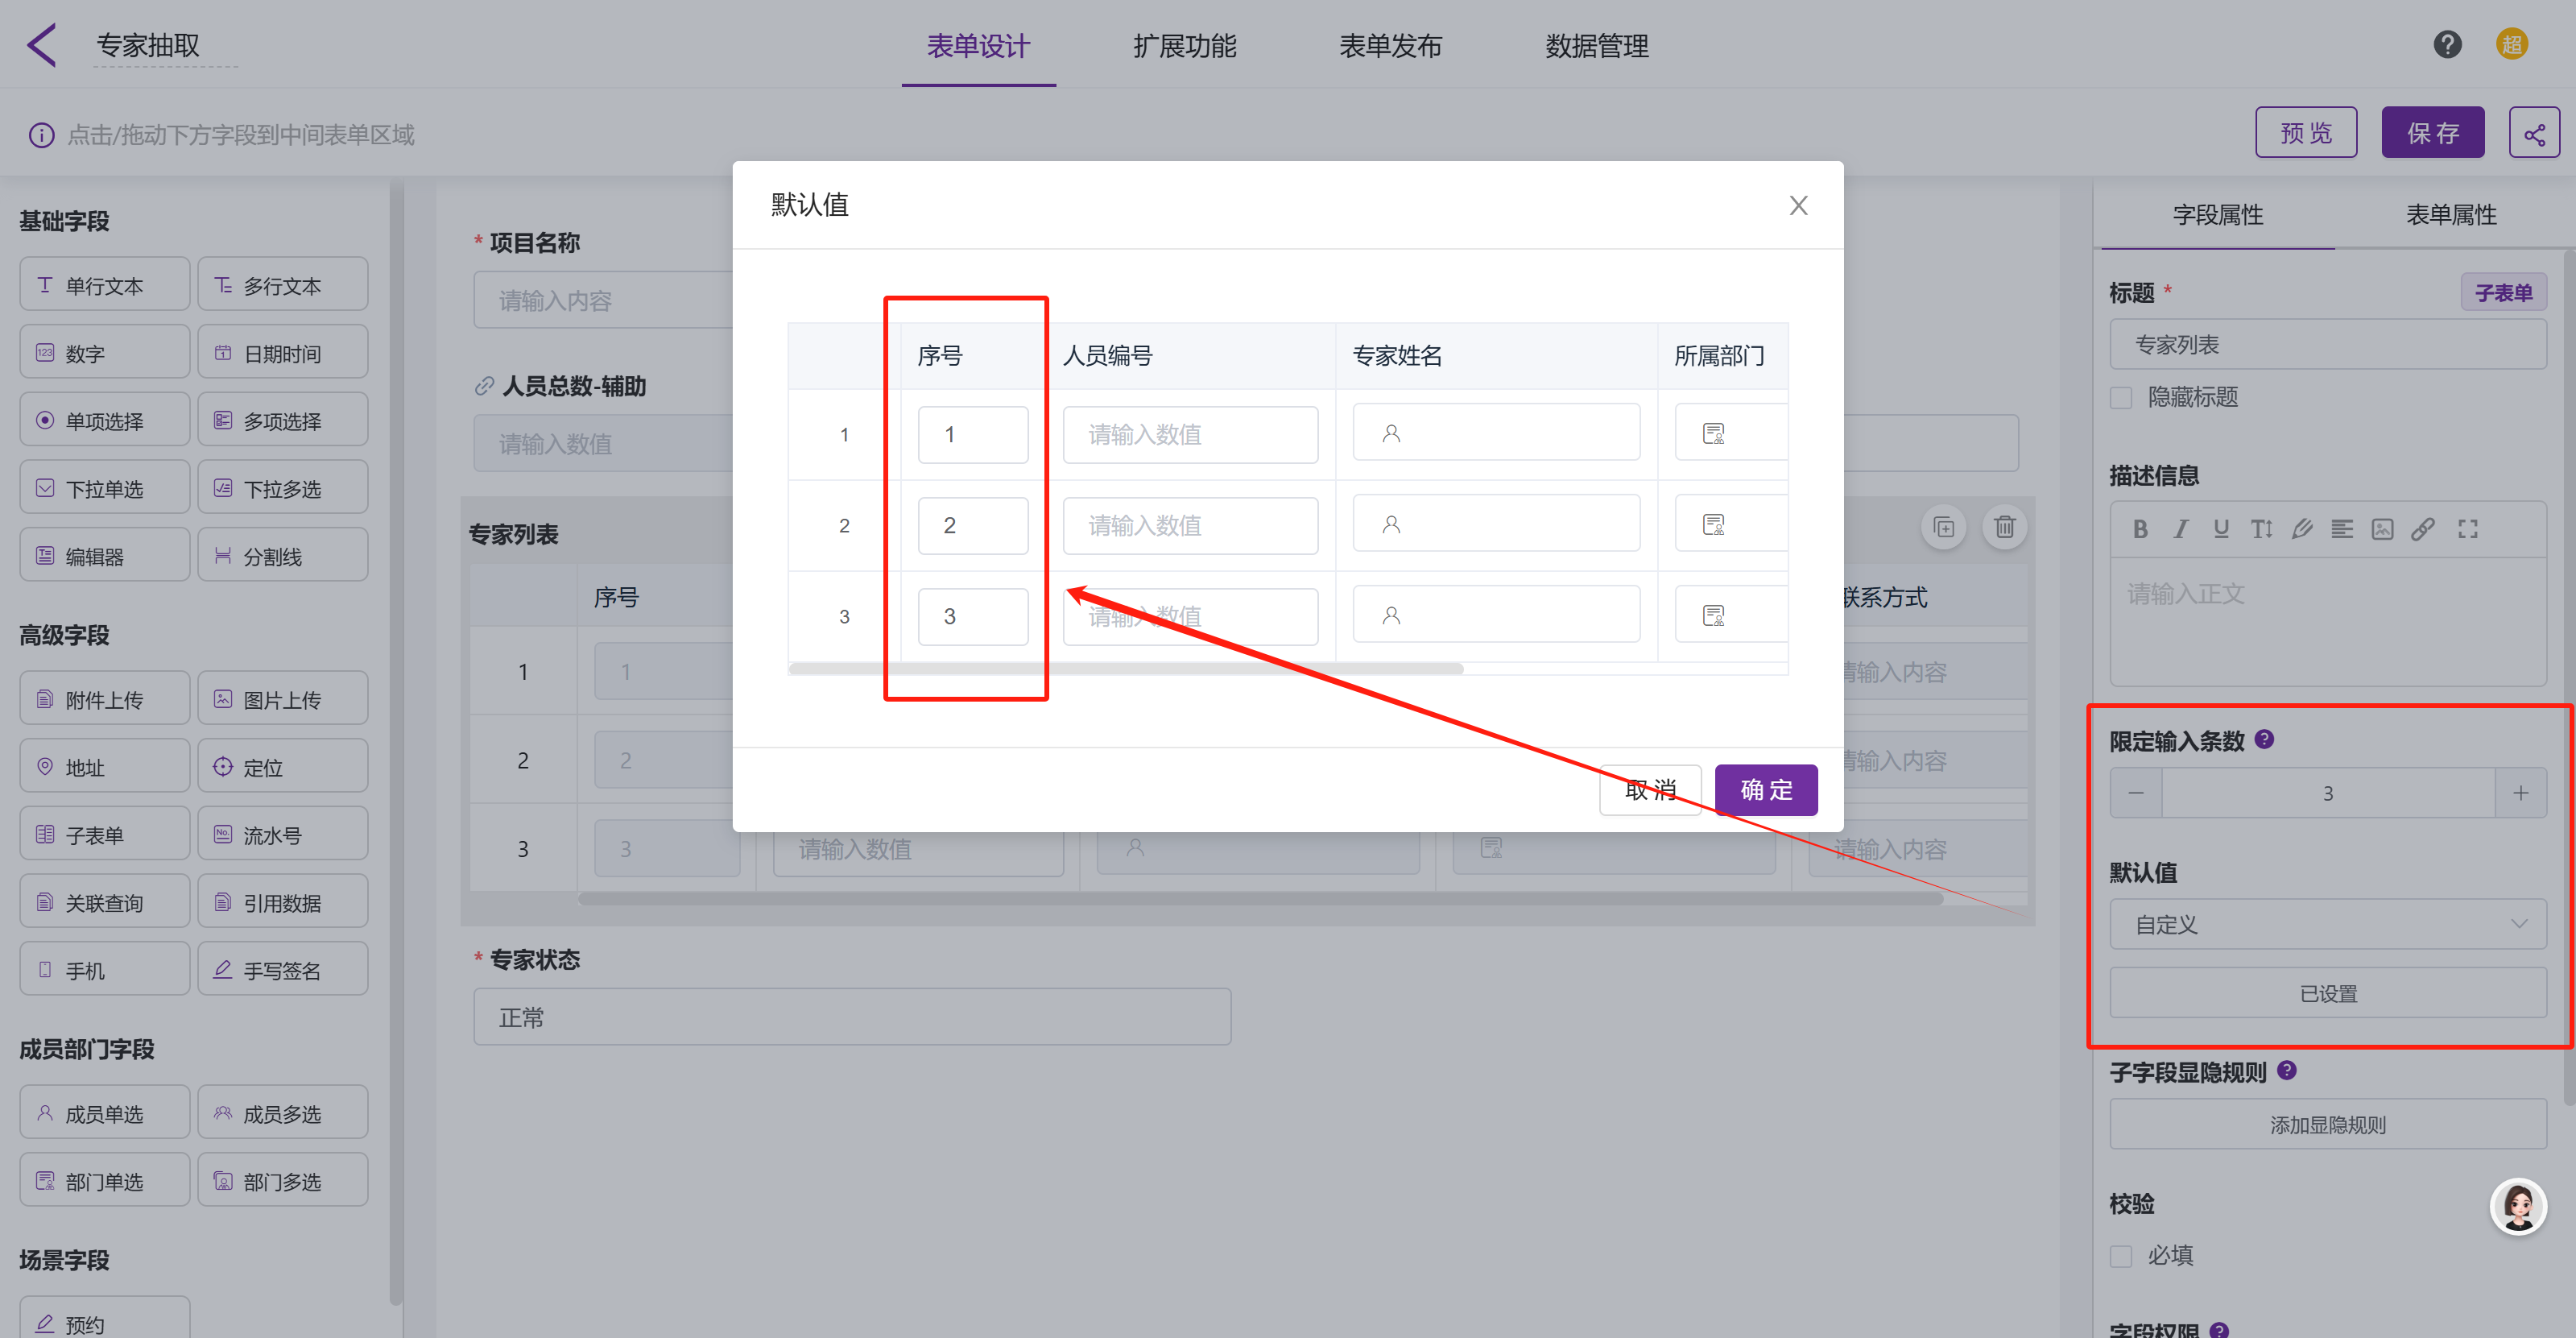Open the help question mark icon
Image resolution: width=2576 pixels, height=1338 pixels.
(x=2447, y=45)
